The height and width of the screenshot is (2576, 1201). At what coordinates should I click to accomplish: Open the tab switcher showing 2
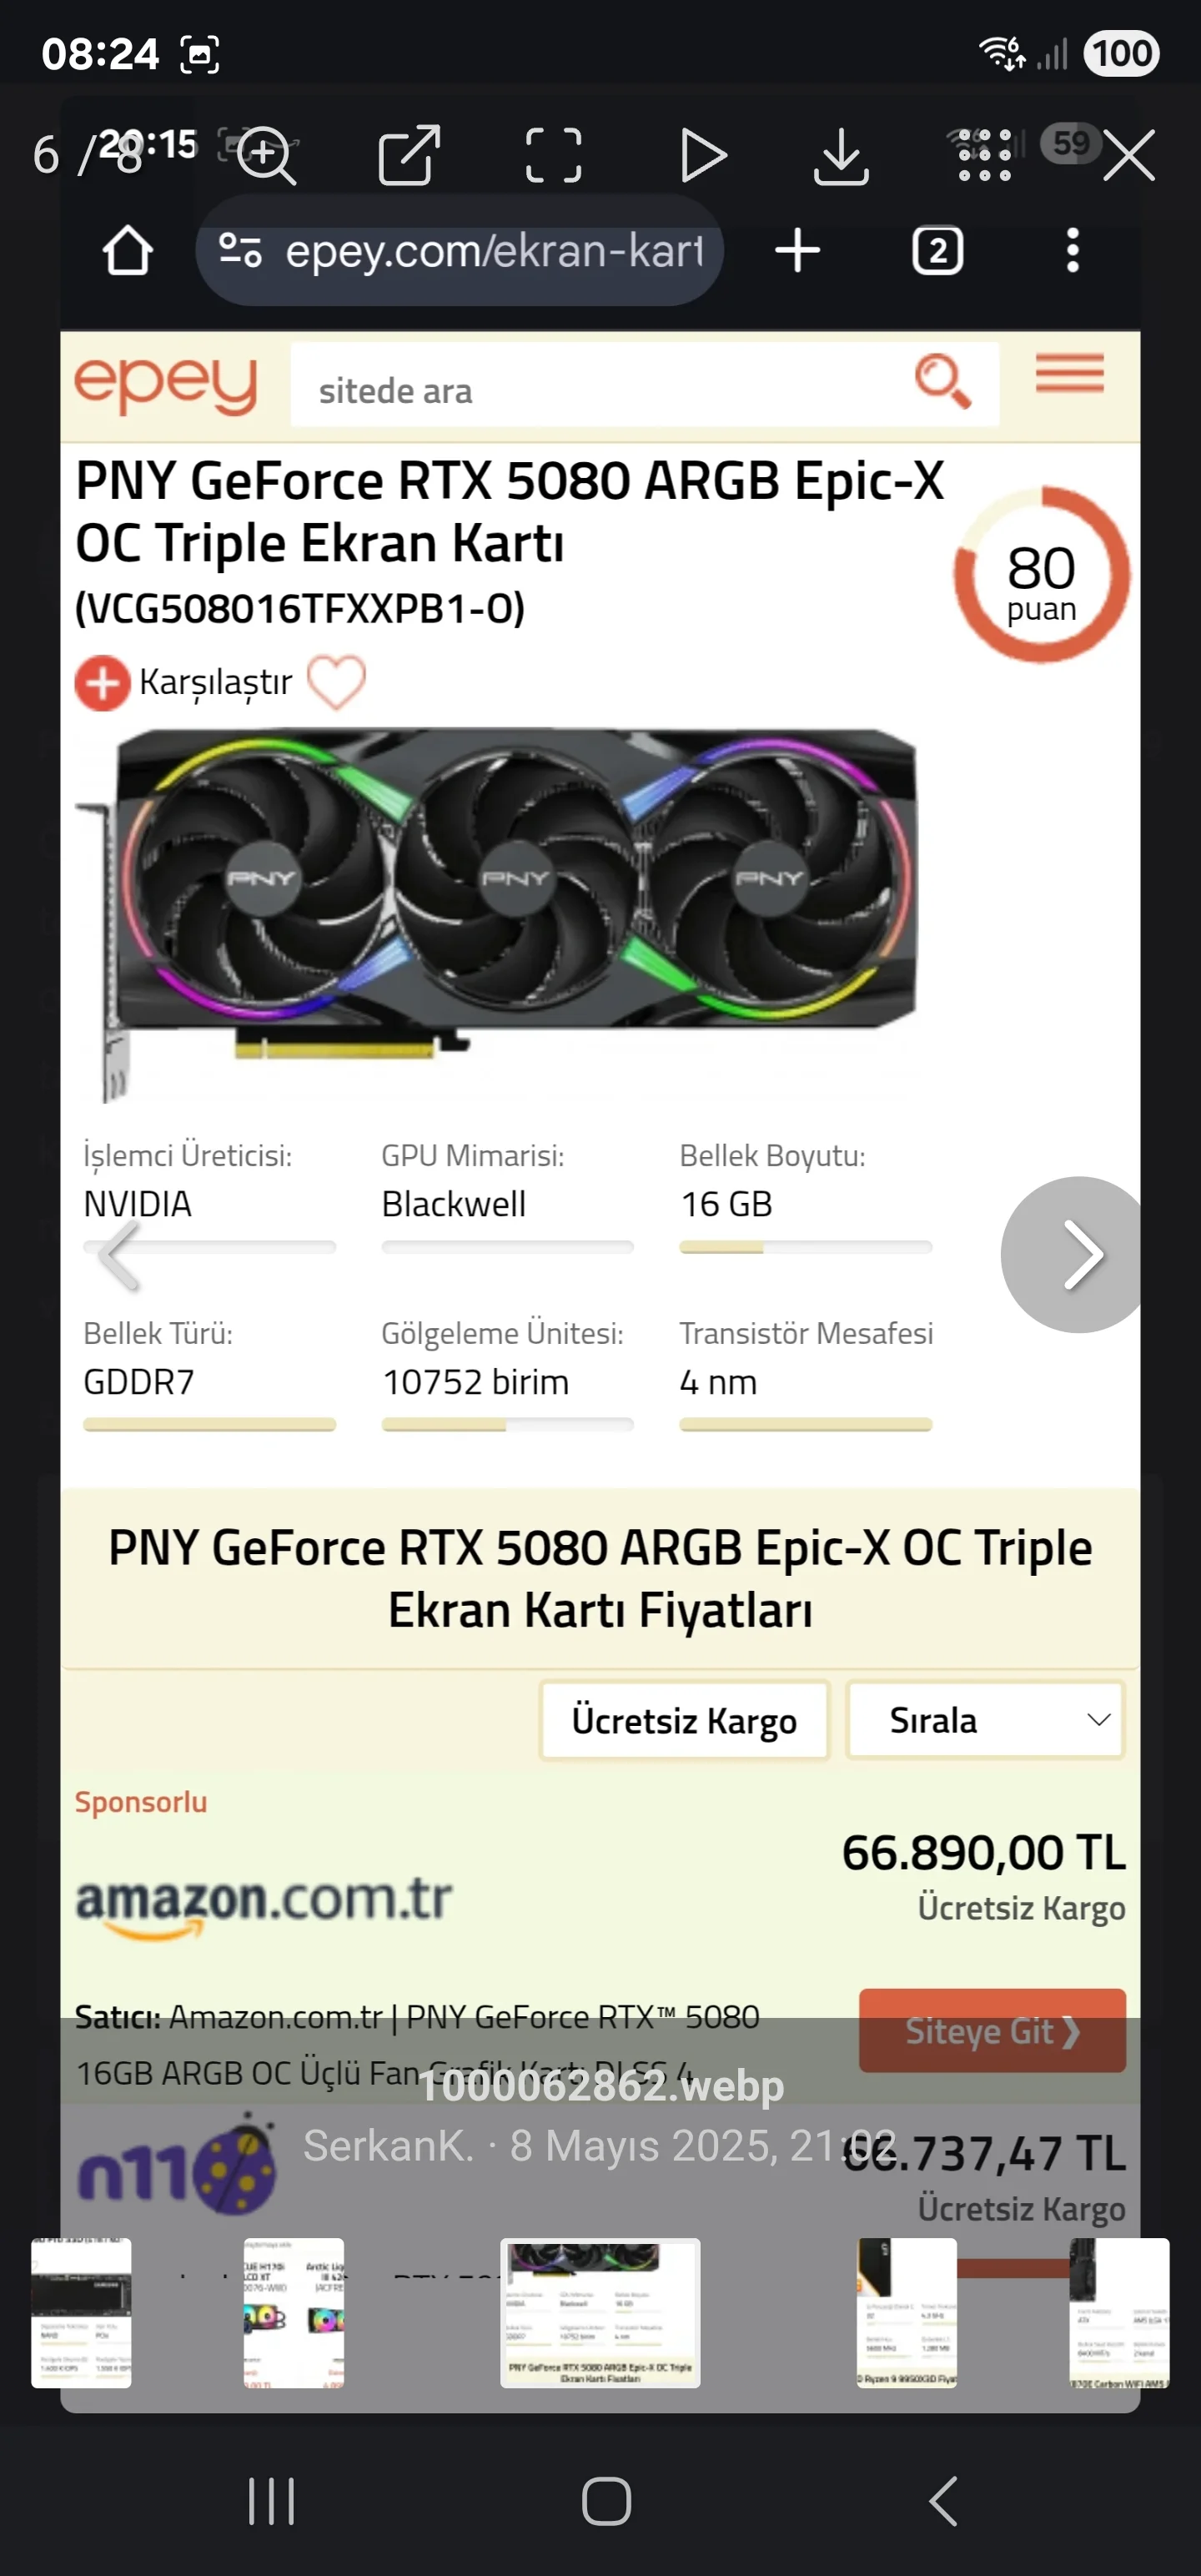937,250
